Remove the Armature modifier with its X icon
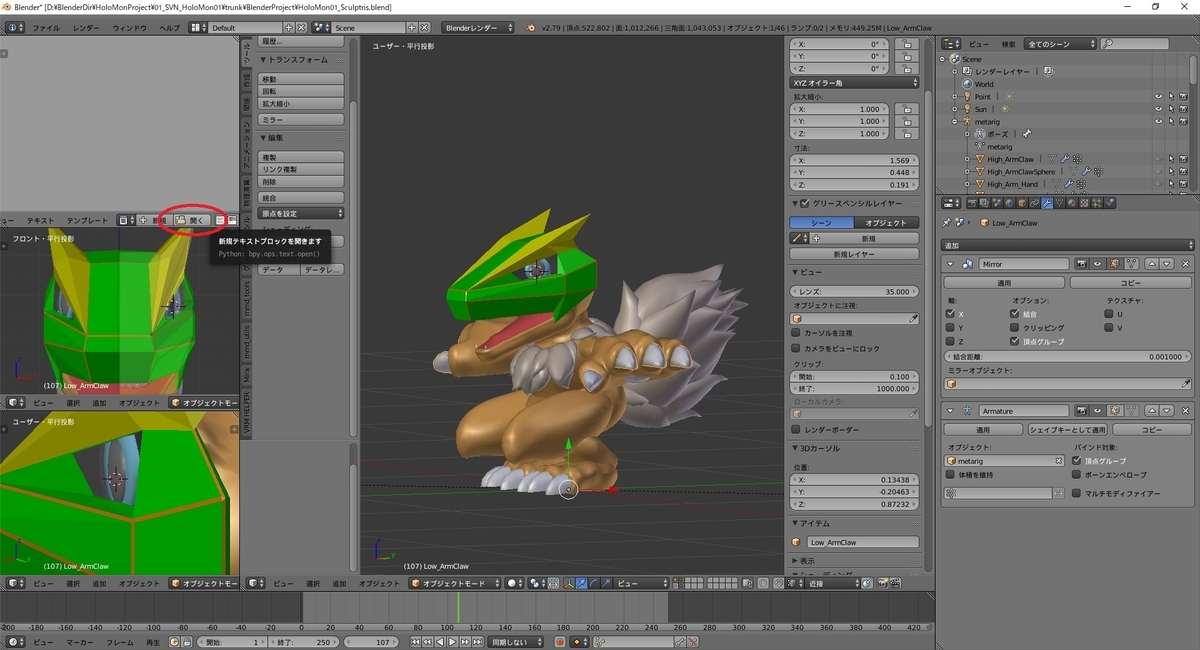Screen dimensions: 1200x650 (1185, 411)
